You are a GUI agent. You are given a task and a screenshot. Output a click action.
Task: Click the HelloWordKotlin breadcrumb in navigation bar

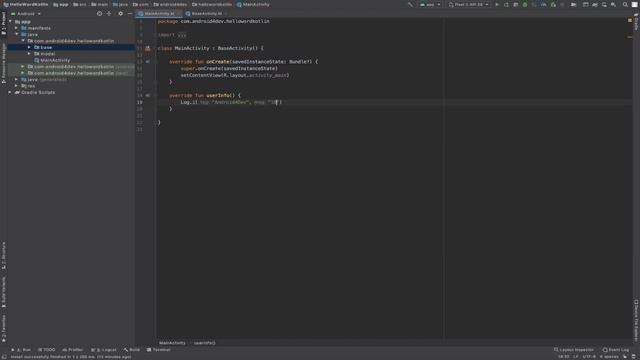pyautogui.click(x=26, y=4)
